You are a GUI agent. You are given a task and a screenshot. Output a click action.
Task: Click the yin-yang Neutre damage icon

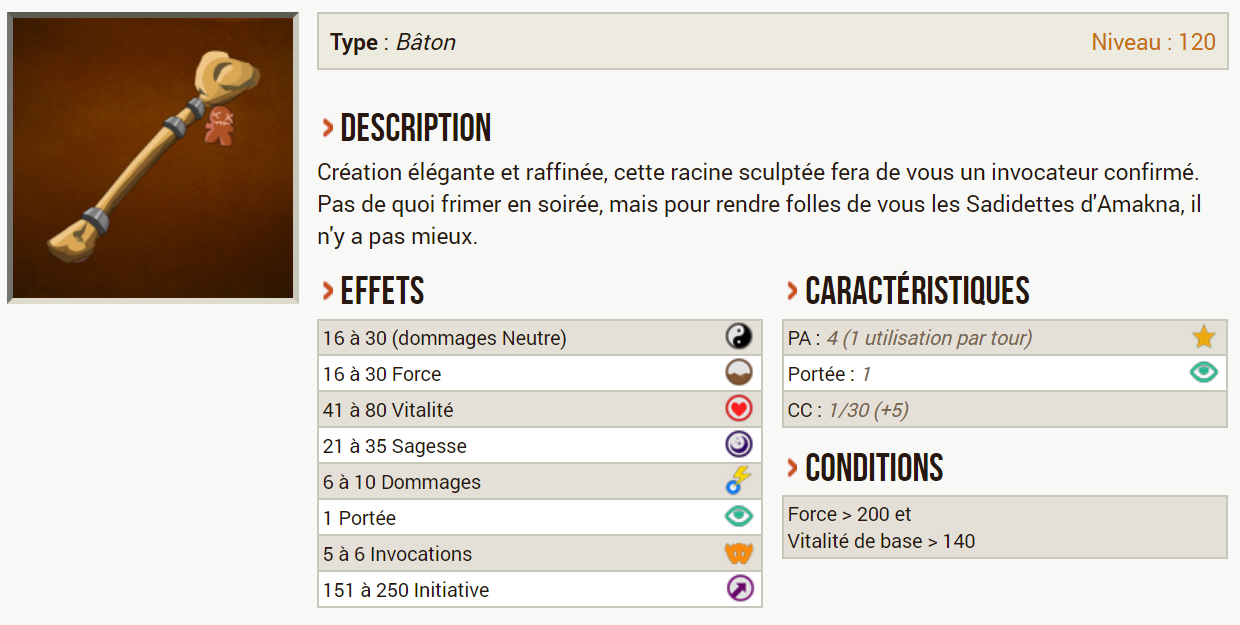(738, 337)
